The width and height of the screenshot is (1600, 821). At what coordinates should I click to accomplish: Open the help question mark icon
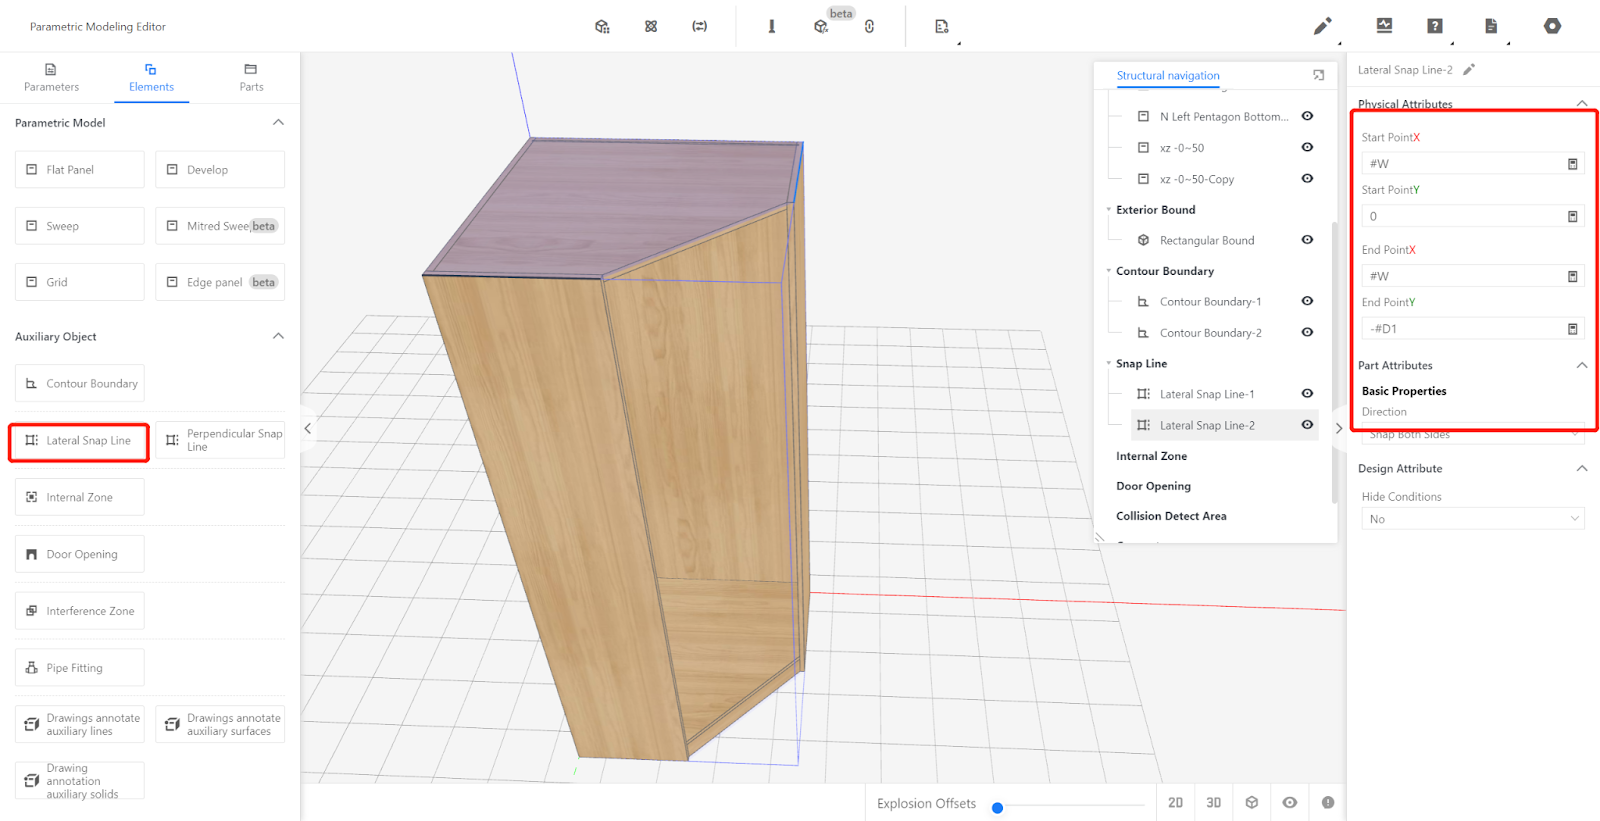pyautogui.click(x=1435, y=26)
